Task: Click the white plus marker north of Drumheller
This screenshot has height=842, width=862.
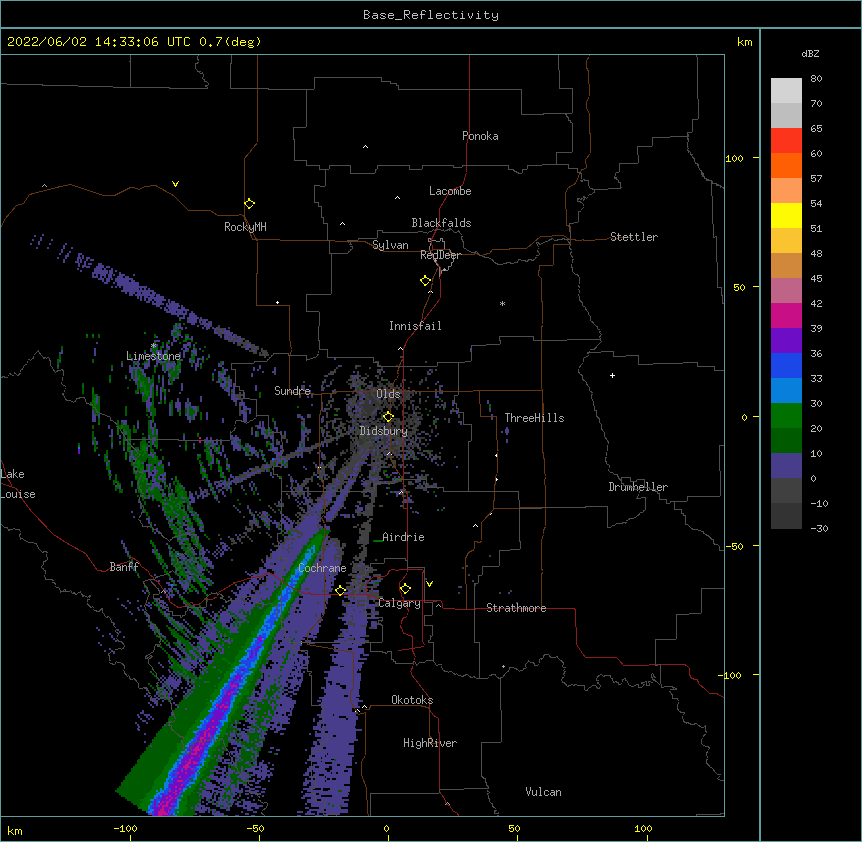Action: pos(612,375)
